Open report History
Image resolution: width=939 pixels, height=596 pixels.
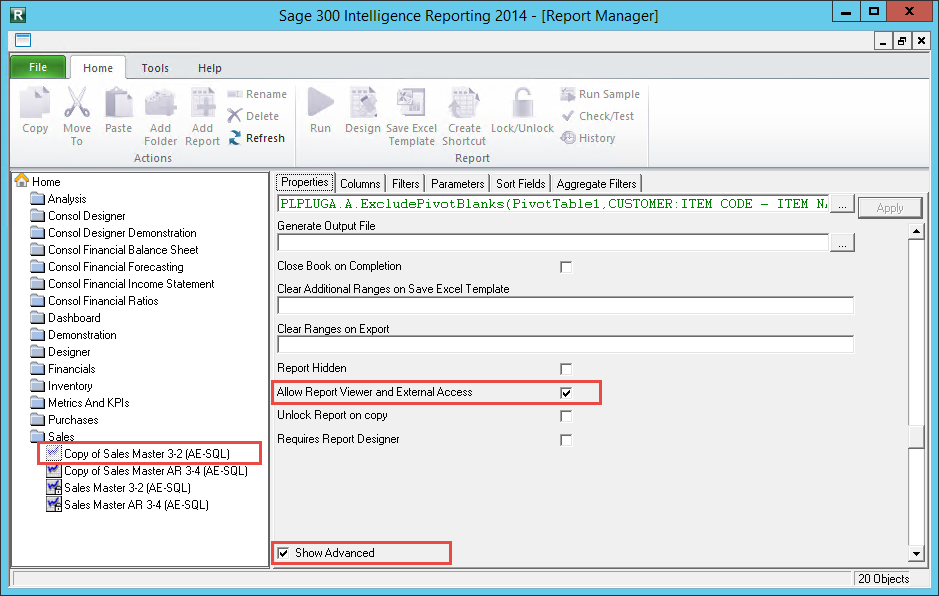click(x=588, y=138)
